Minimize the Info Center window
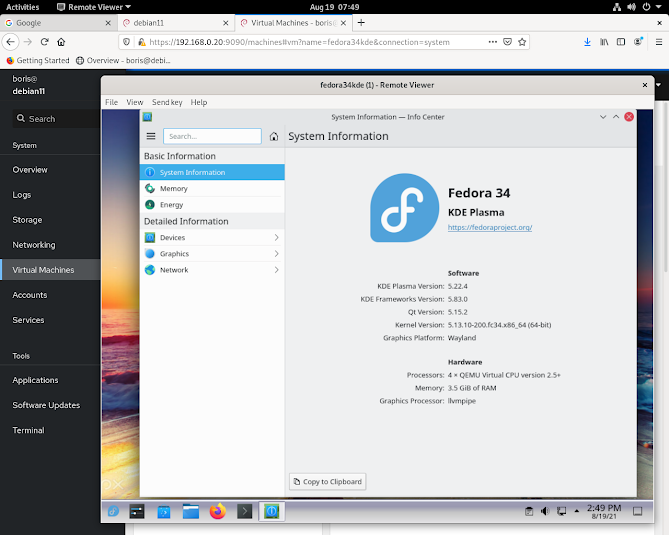 (x=603, y=117)
